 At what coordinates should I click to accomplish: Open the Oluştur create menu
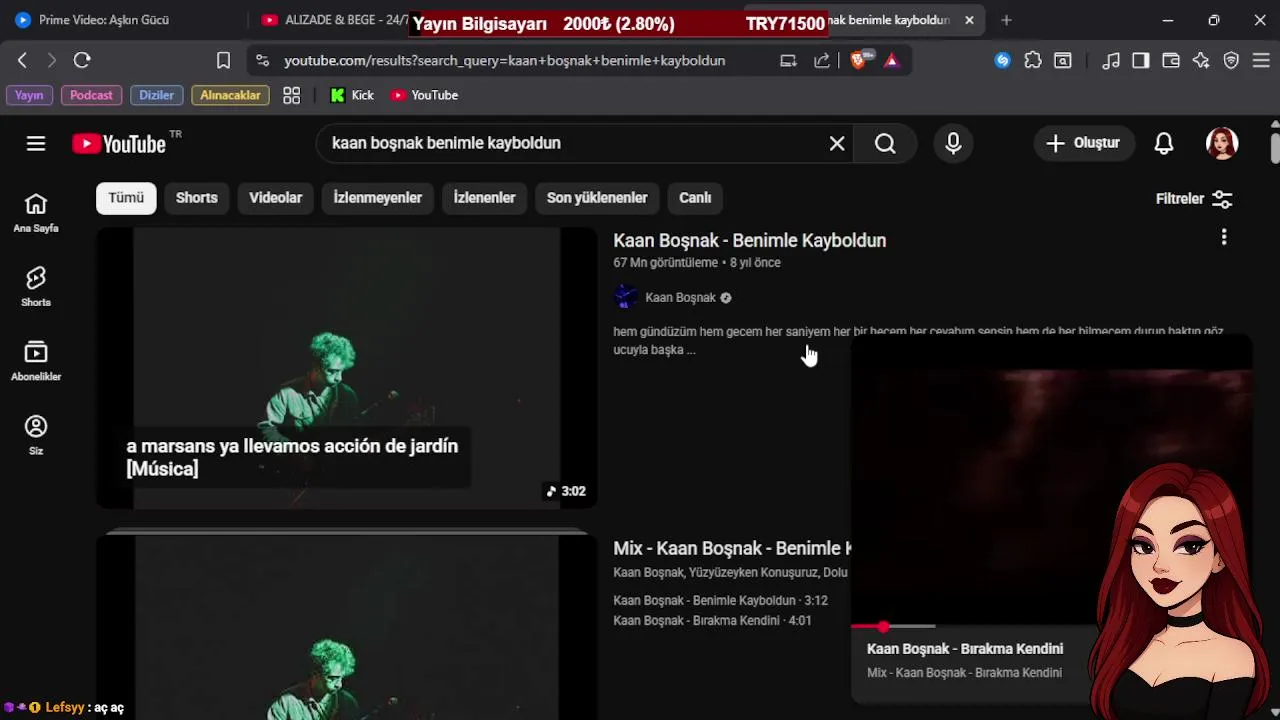[x=1083, y=143]
